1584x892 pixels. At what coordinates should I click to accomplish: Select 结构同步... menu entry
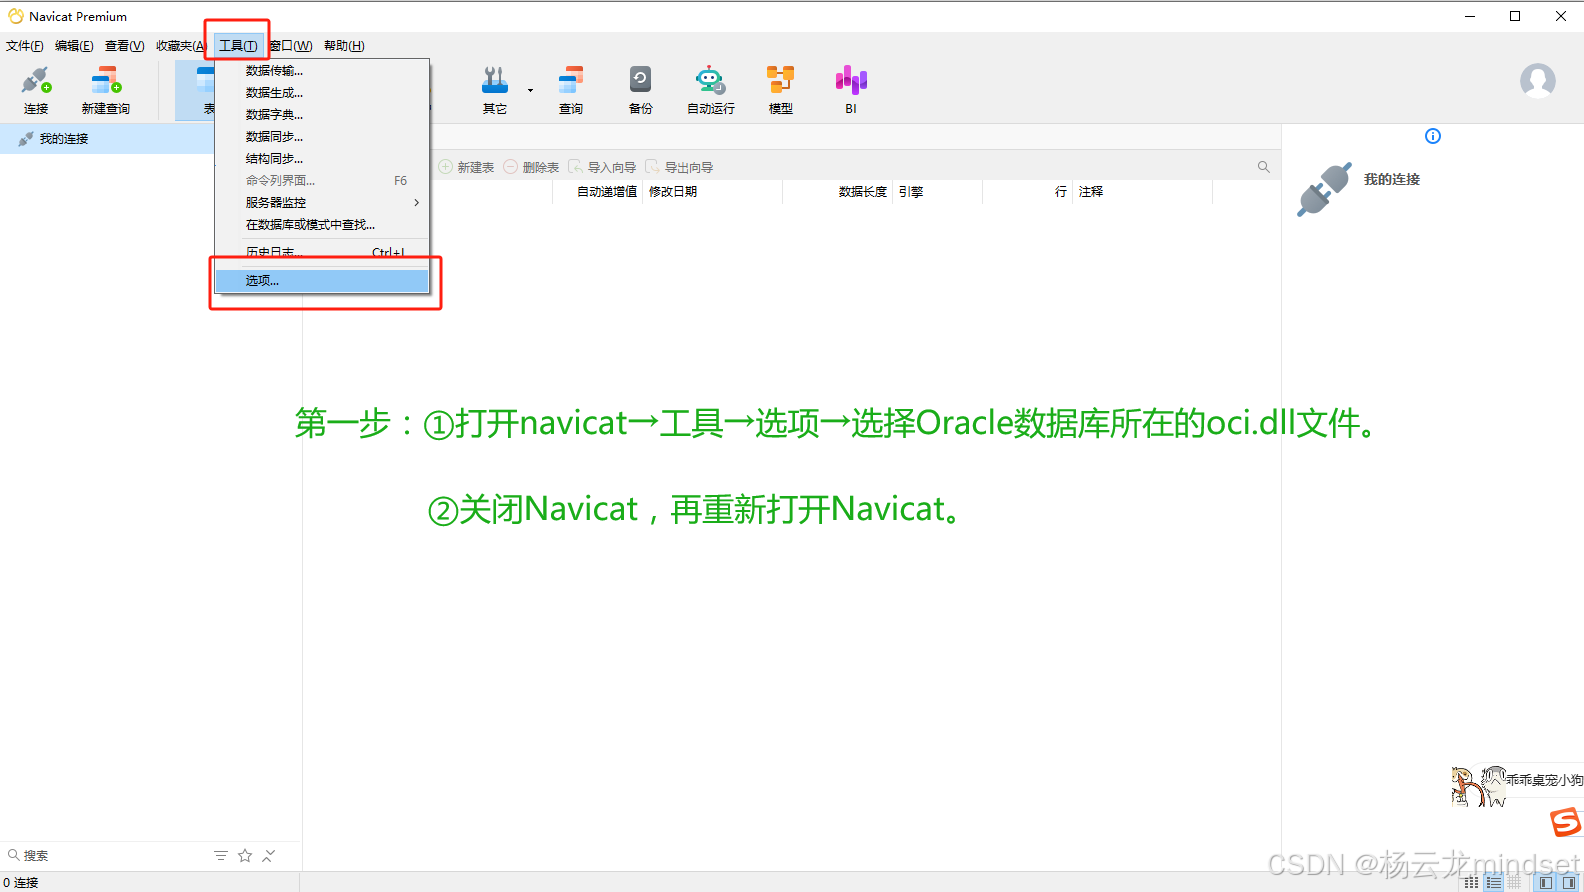coord(322,158)
